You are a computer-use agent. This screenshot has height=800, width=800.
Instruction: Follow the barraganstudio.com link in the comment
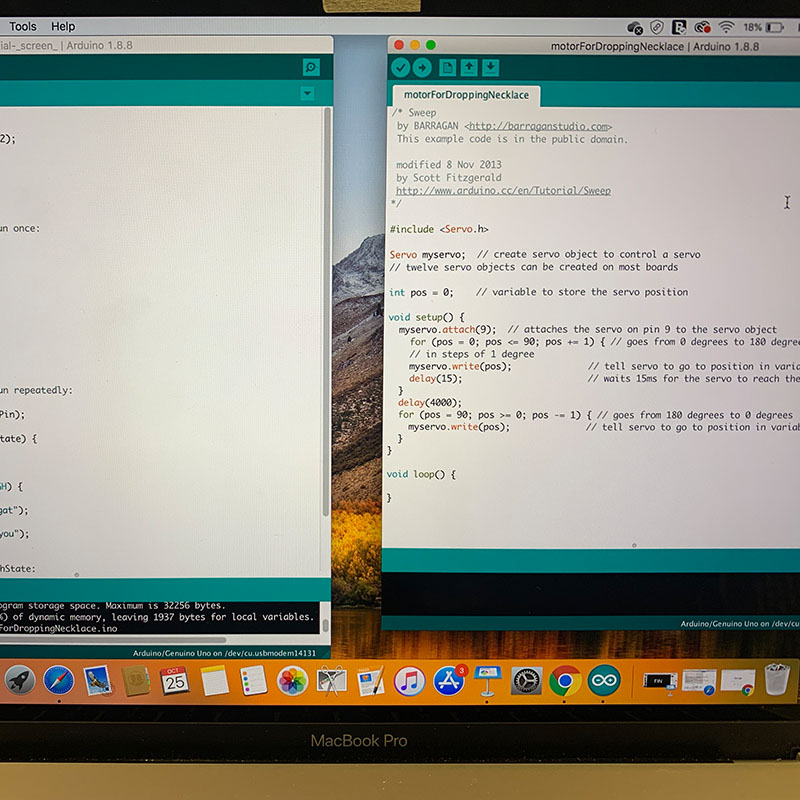click(538, 126)
